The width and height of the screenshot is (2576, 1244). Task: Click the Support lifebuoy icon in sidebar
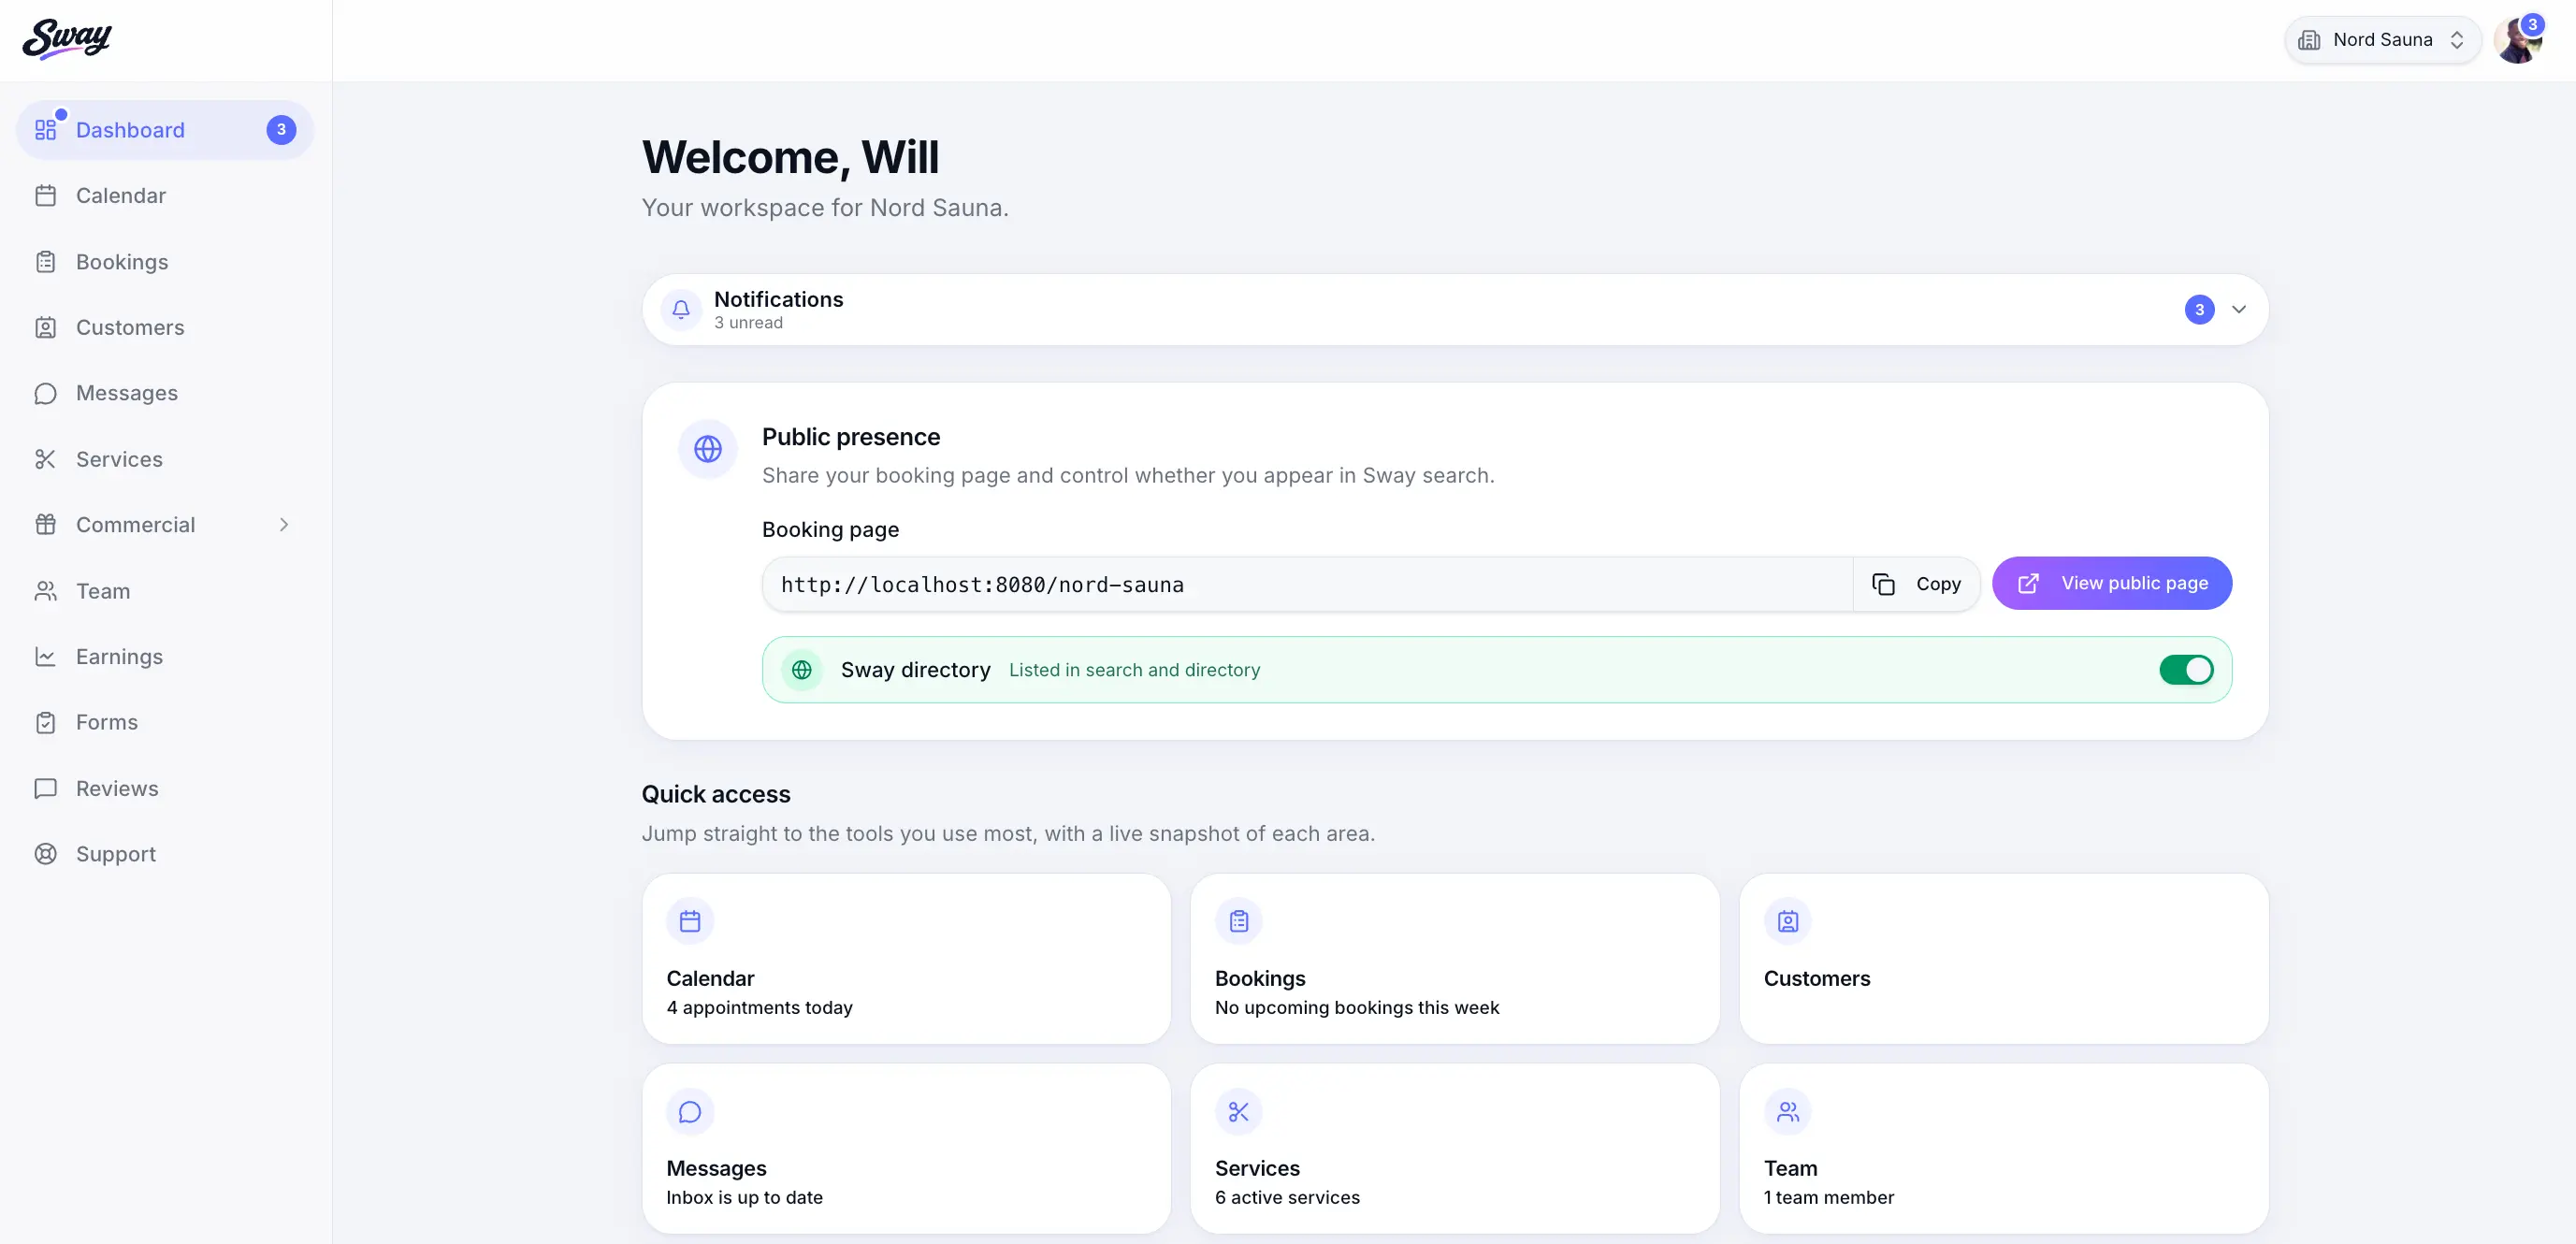pos(46,854)
